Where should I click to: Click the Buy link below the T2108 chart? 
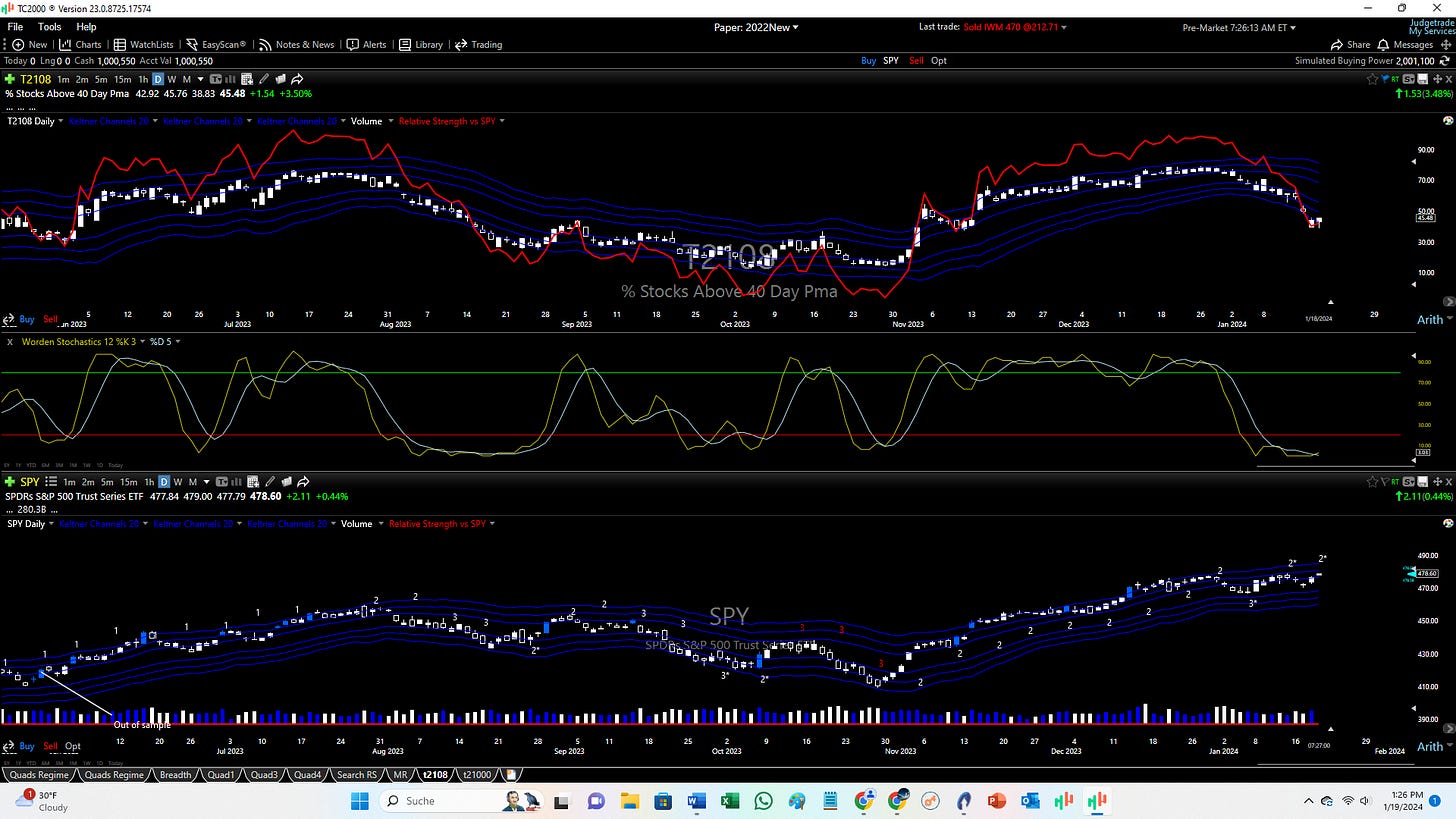click(x=27, y=320)
